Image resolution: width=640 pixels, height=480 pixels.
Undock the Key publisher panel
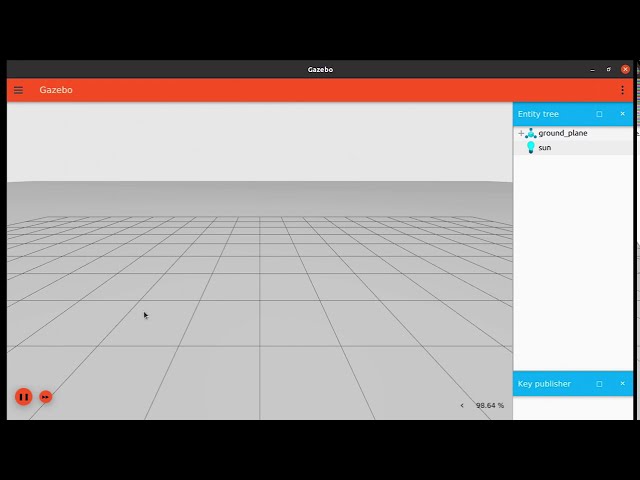click(599, 384)
